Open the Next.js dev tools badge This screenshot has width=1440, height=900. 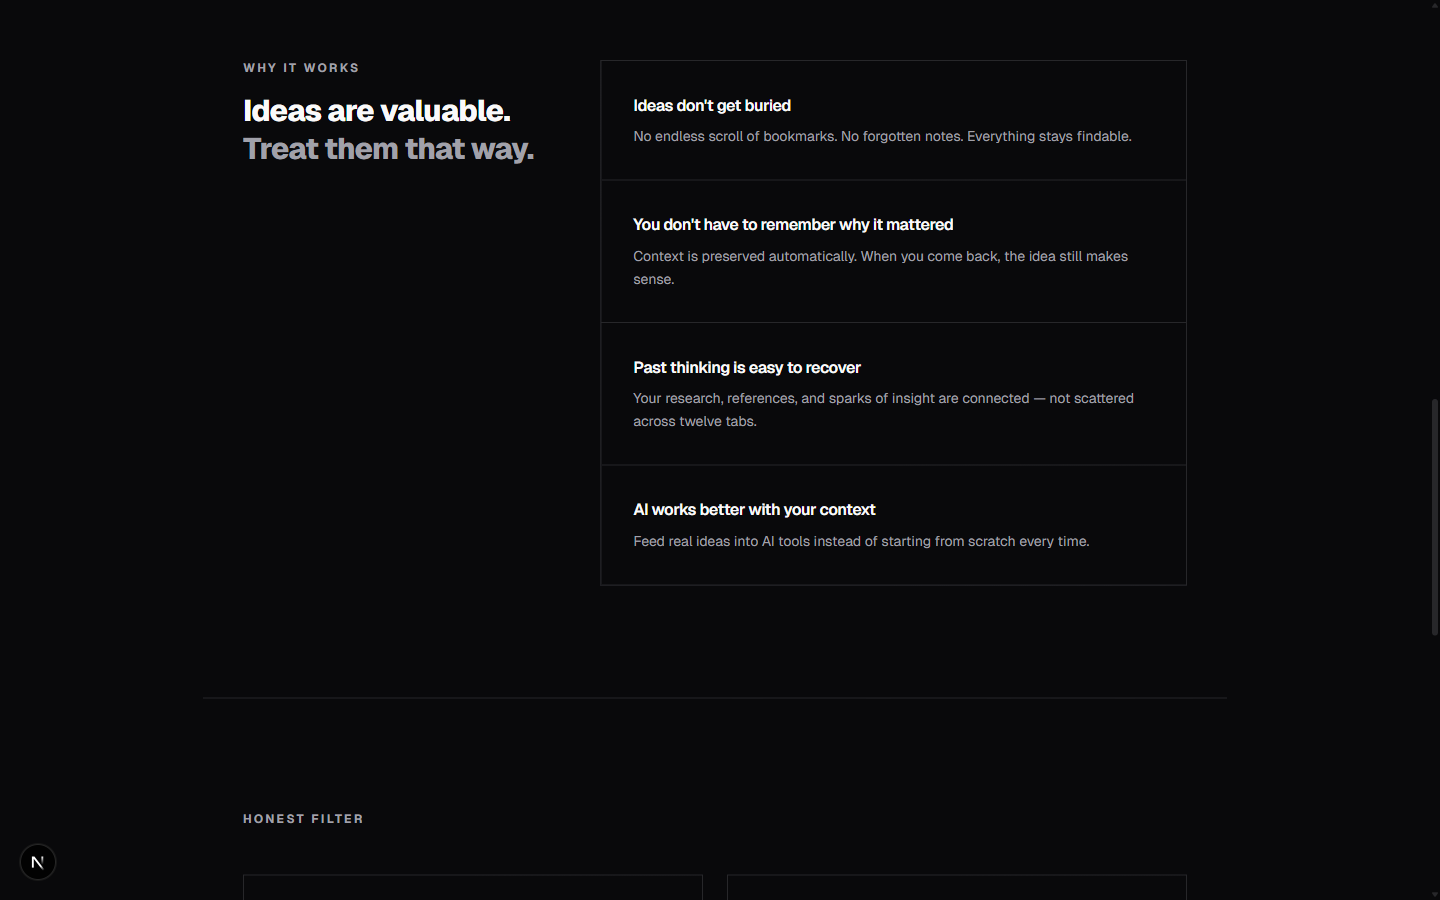coord(38,862)
